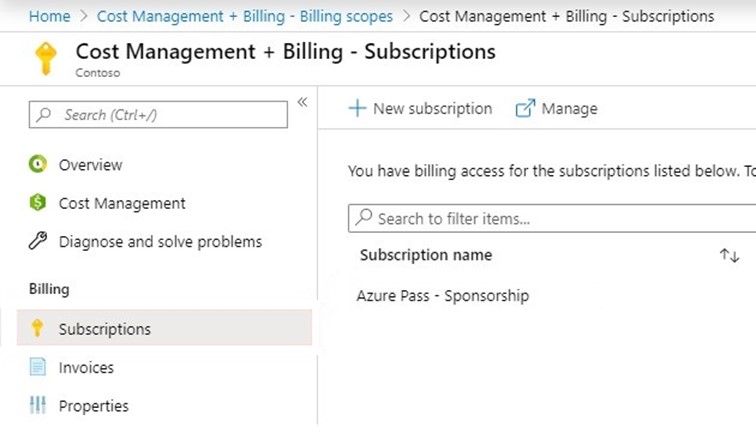The height and width of the screenshot is (433, 756).
Task: Click the Billing section heading
Action: [49, 289]
